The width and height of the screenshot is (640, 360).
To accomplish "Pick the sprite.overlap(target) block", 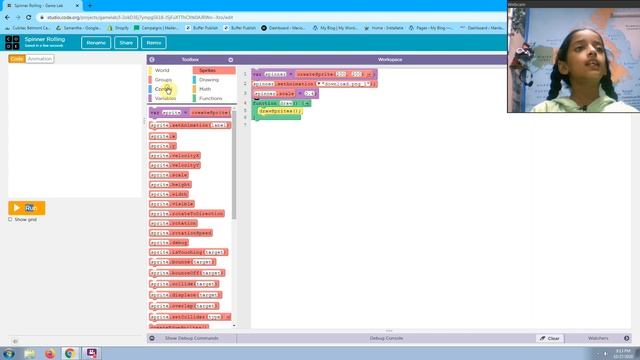I will point(184,306).
